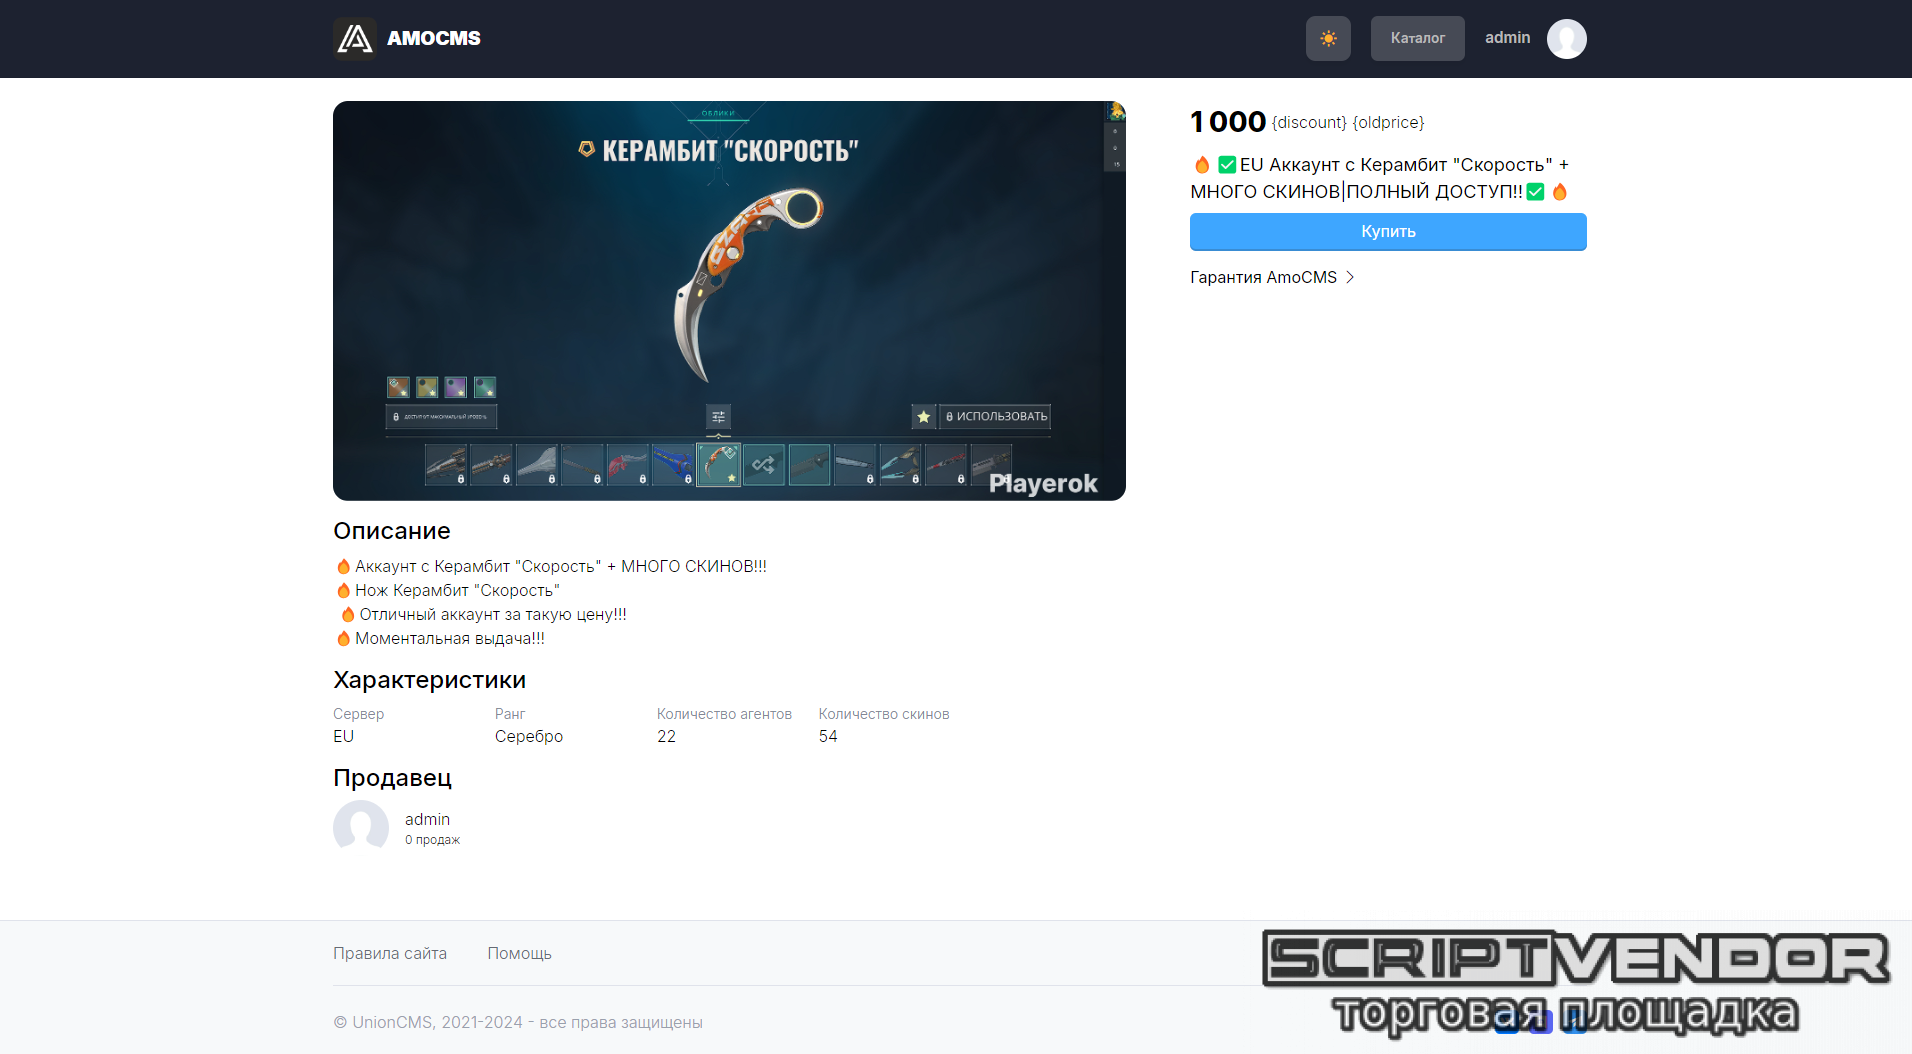Click the 'Моментальная выдача!!!' description line
Image resolution: width=1912 pixels, height=1054 pixels.
(440, 638)
